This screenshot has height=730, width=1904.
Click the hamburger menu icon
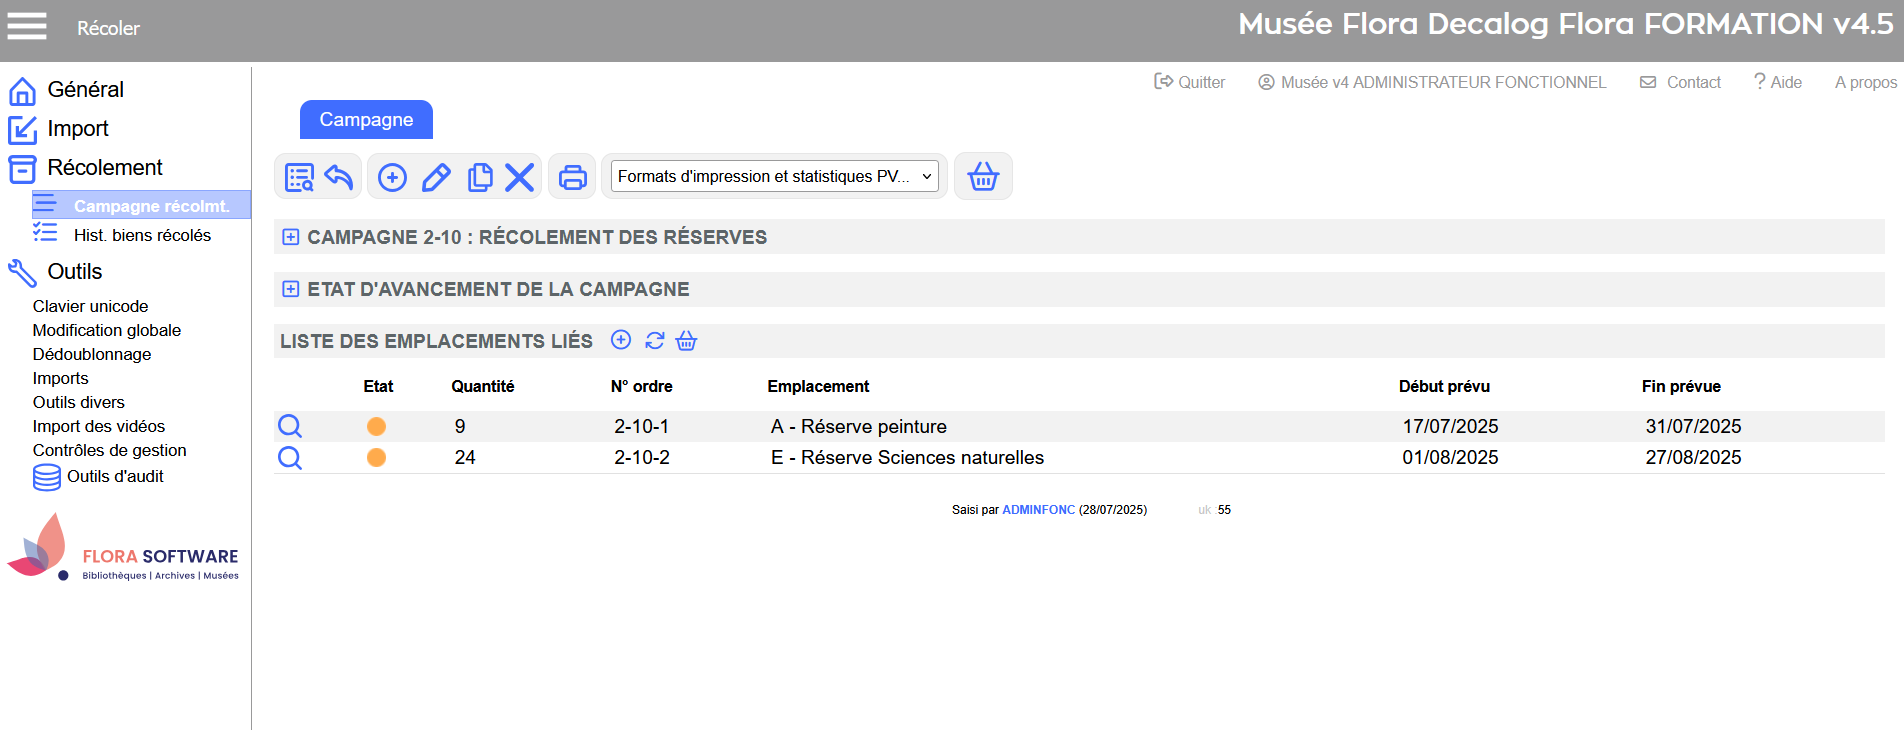[x=27, y=27]
